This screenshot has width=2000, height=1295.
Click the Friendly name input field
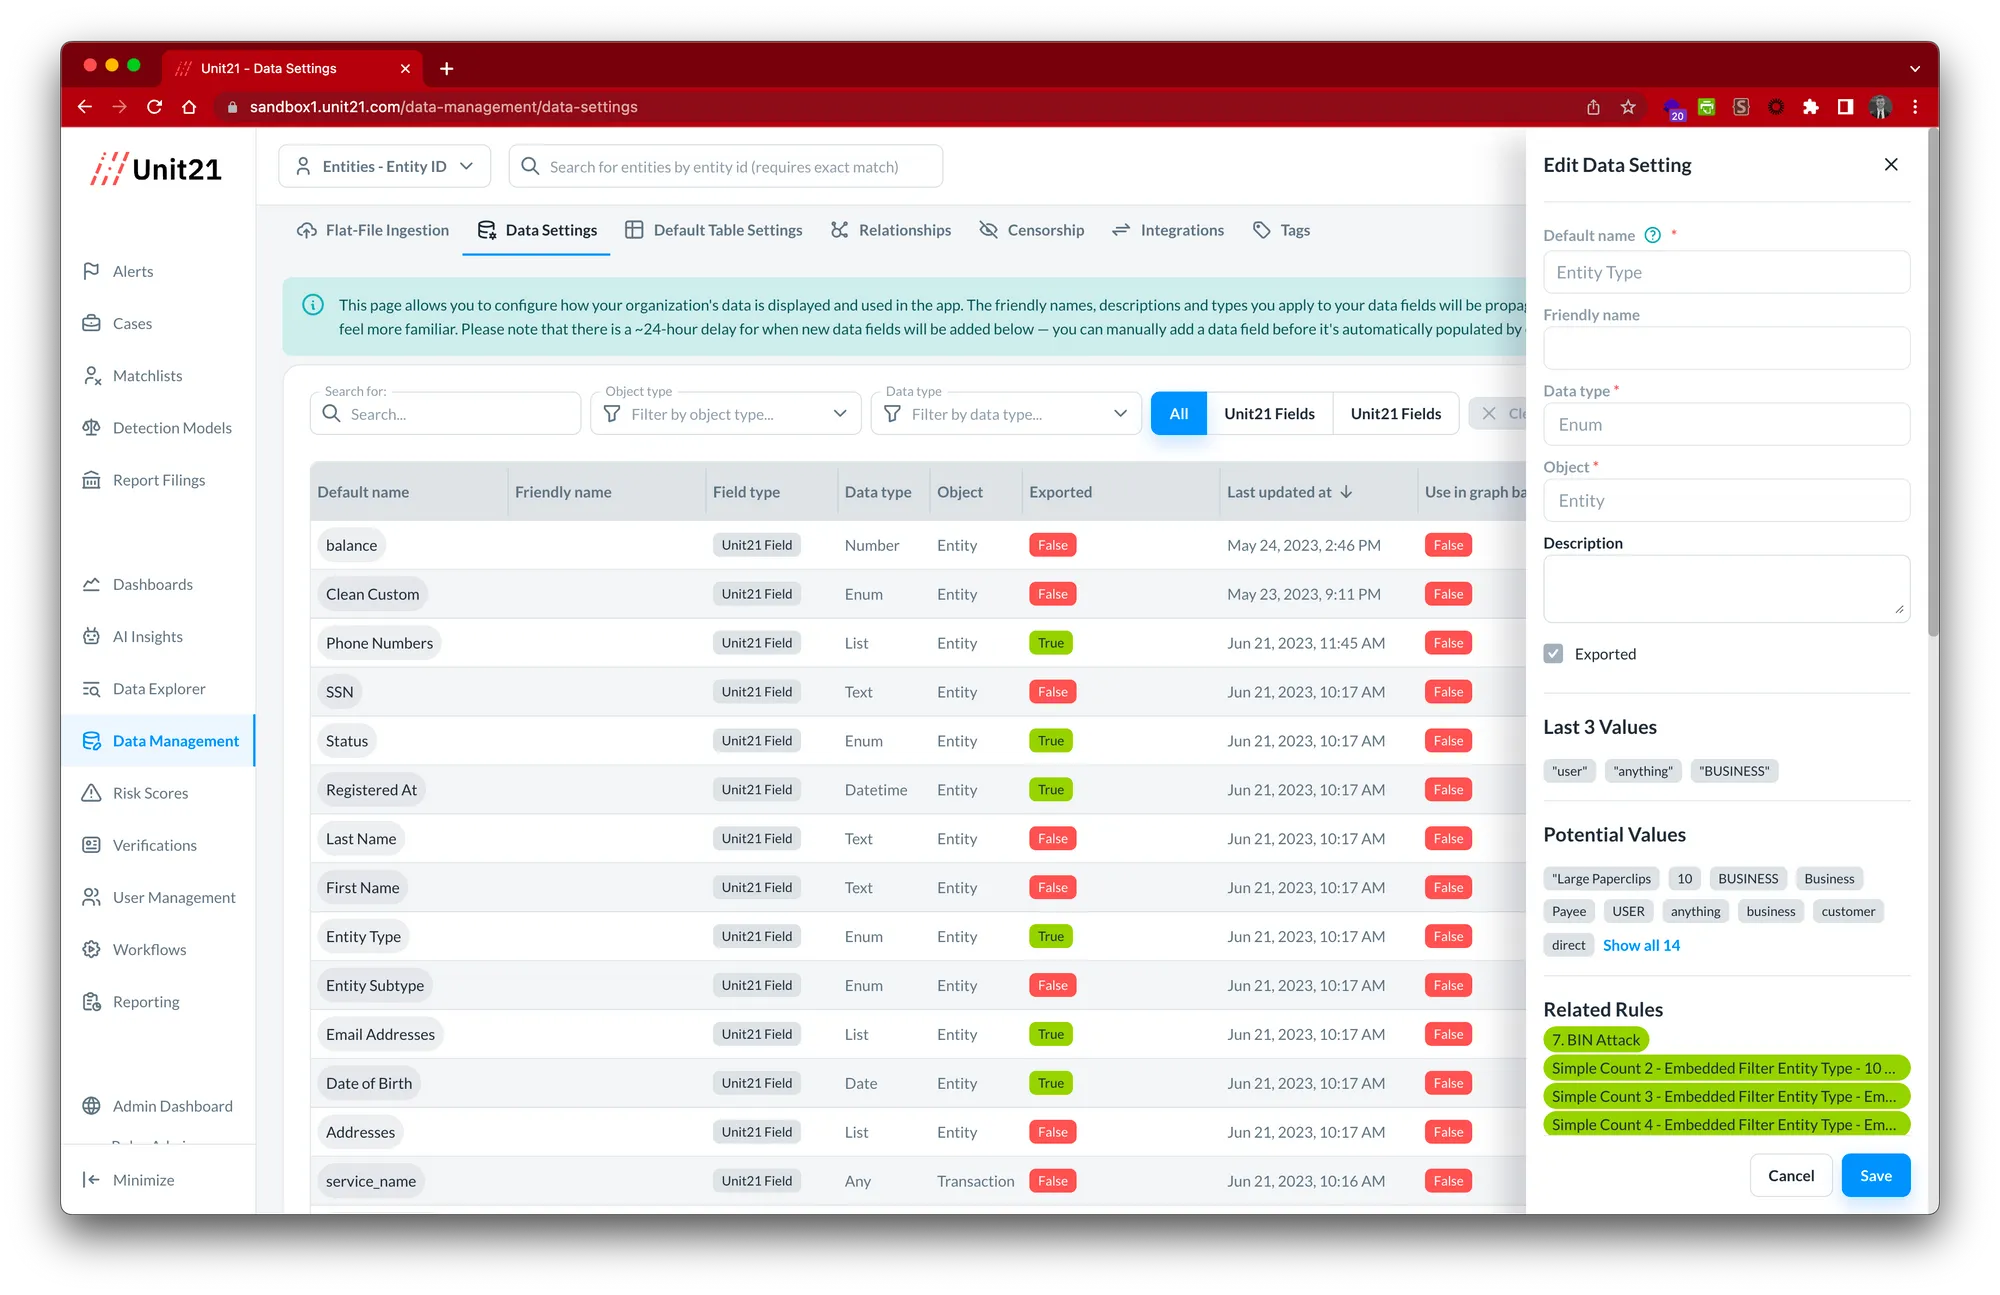pos(1726,349)
